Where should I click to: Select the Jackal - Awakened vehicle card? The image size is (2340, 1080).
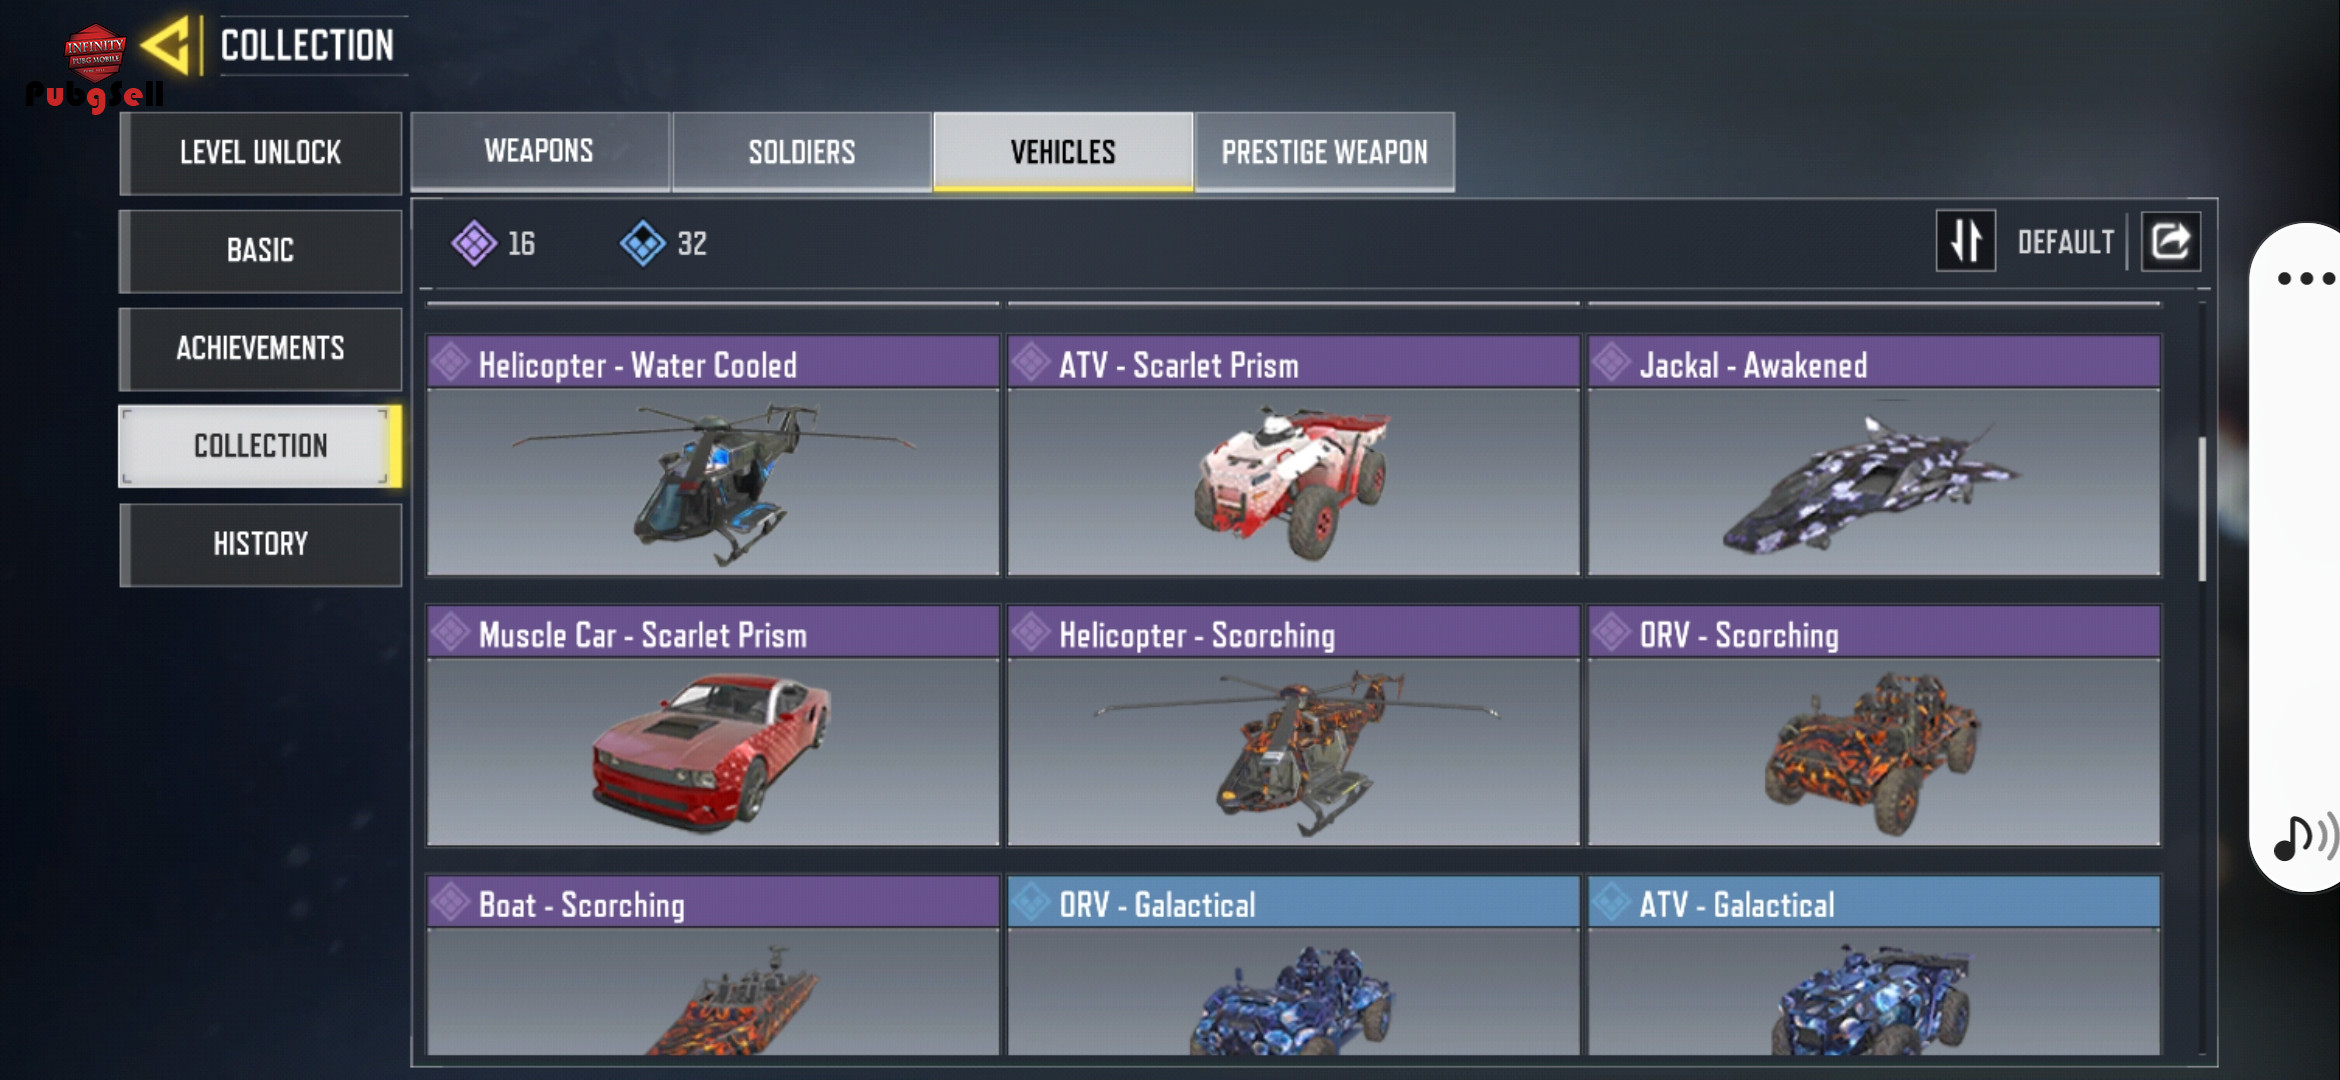pyautogui.click(x=1874, y=455)
